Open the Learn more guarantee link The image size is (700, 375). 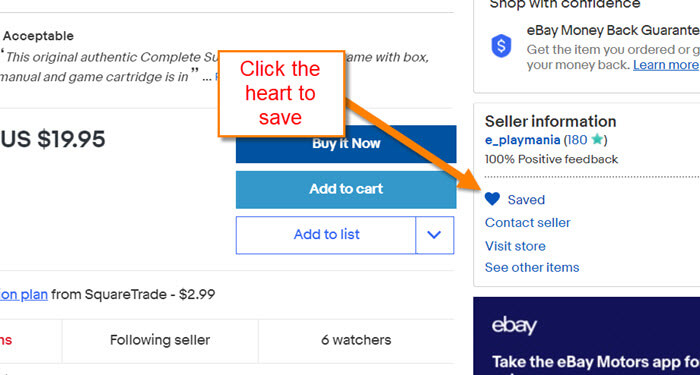tap(665, 65)
